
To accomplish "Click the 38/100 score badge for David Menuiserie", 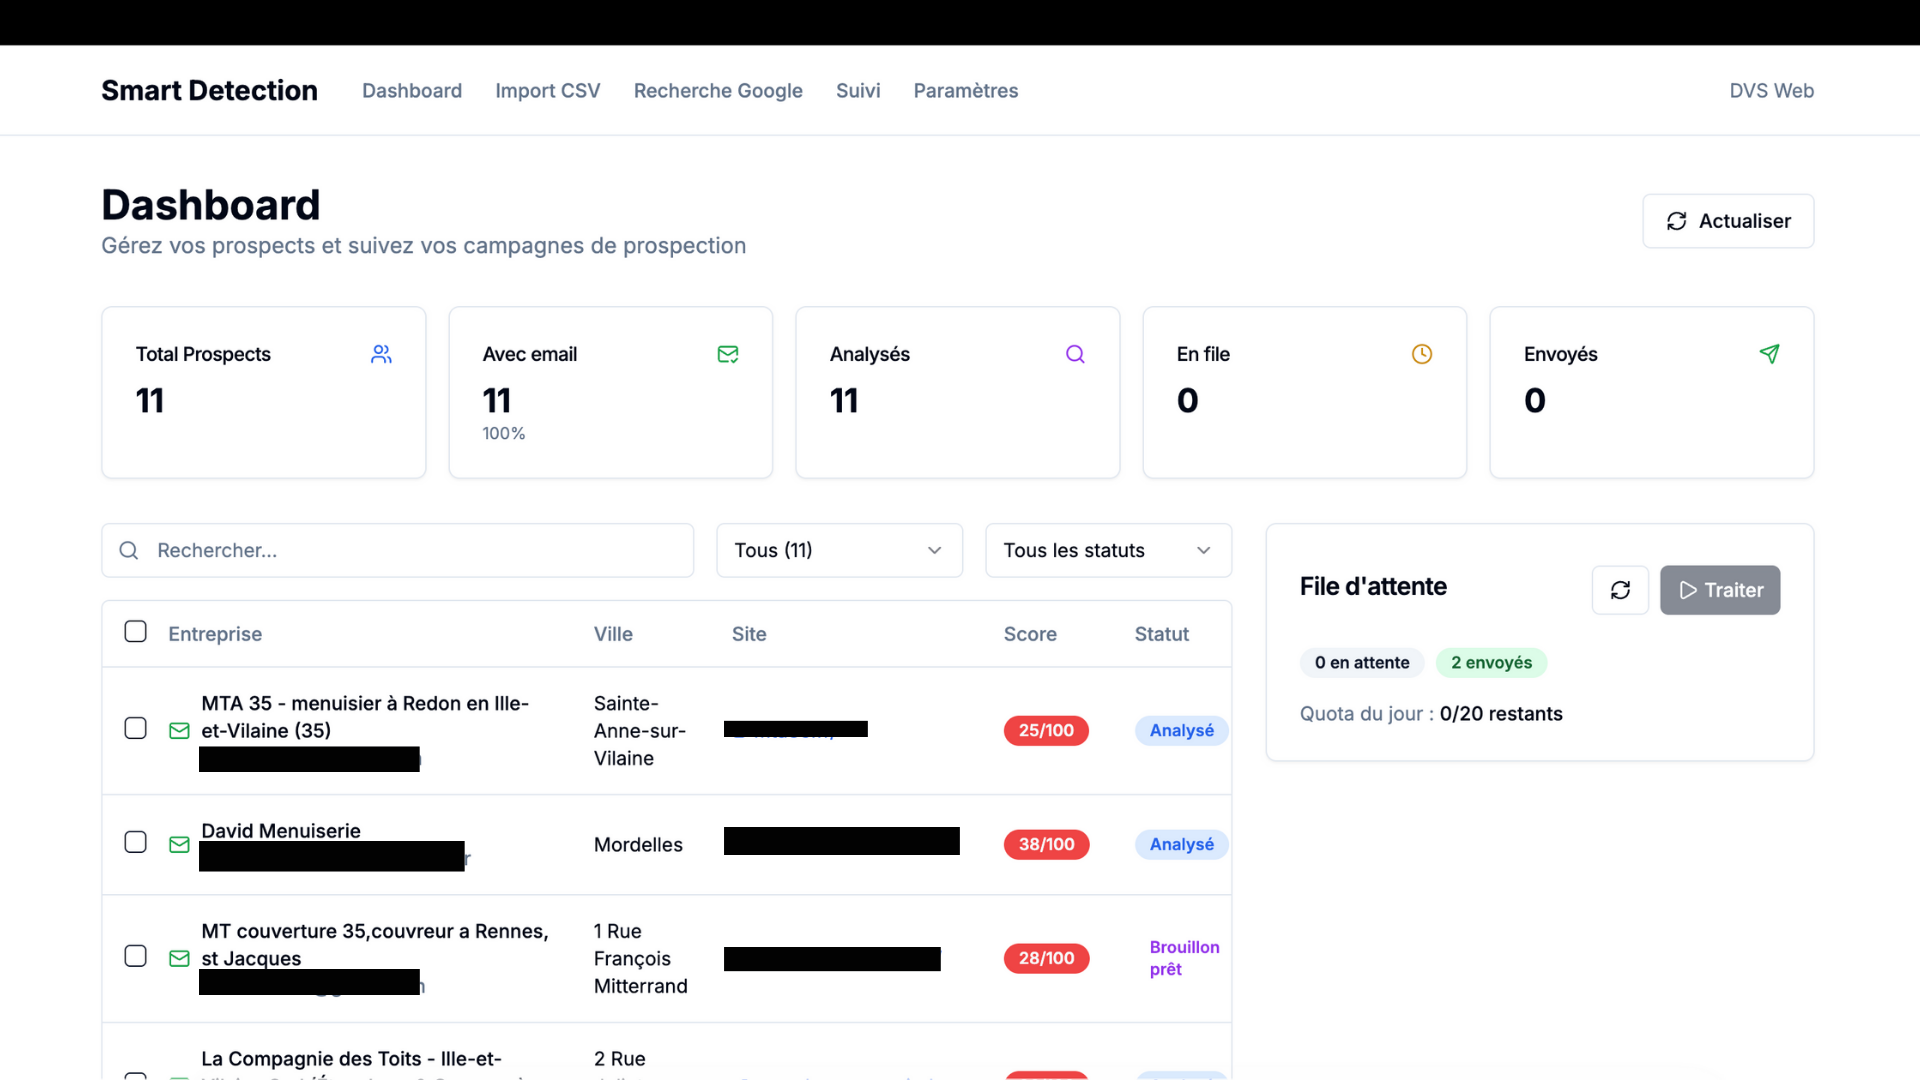I will coord(1046,844).
